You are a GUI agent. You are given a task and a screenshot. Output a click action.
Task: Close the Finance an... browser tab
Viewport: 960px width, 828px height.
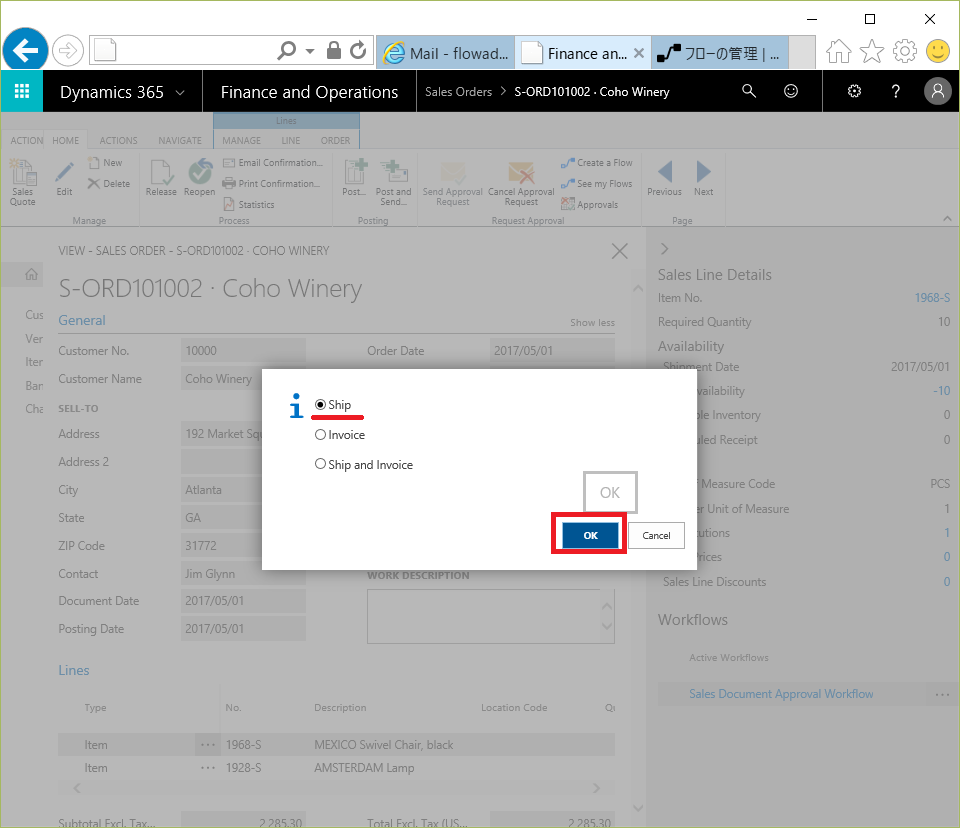click(x=639, y=53)
